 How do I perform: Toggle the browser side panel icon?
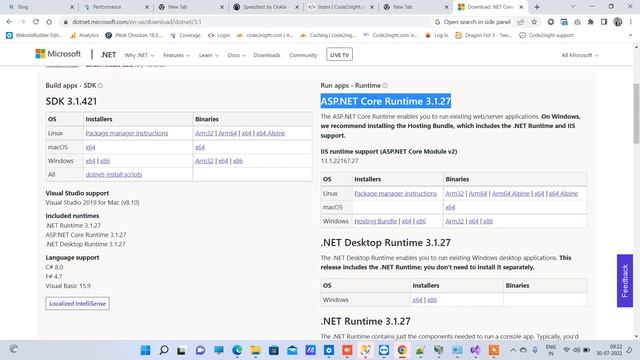pyautogui.click(x=604, y=22)
